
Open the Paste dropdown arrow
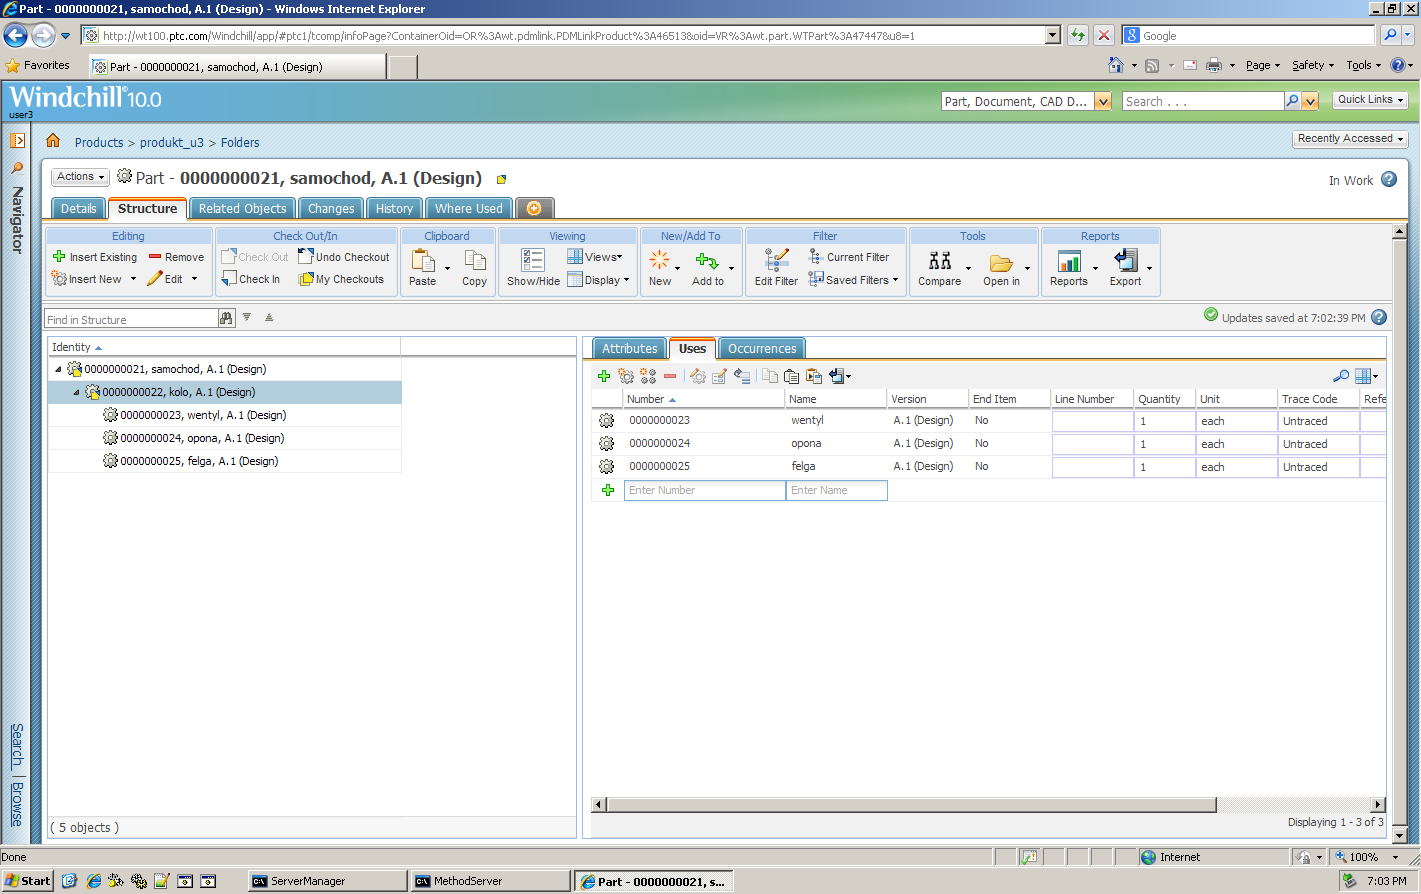pos(447,268)
